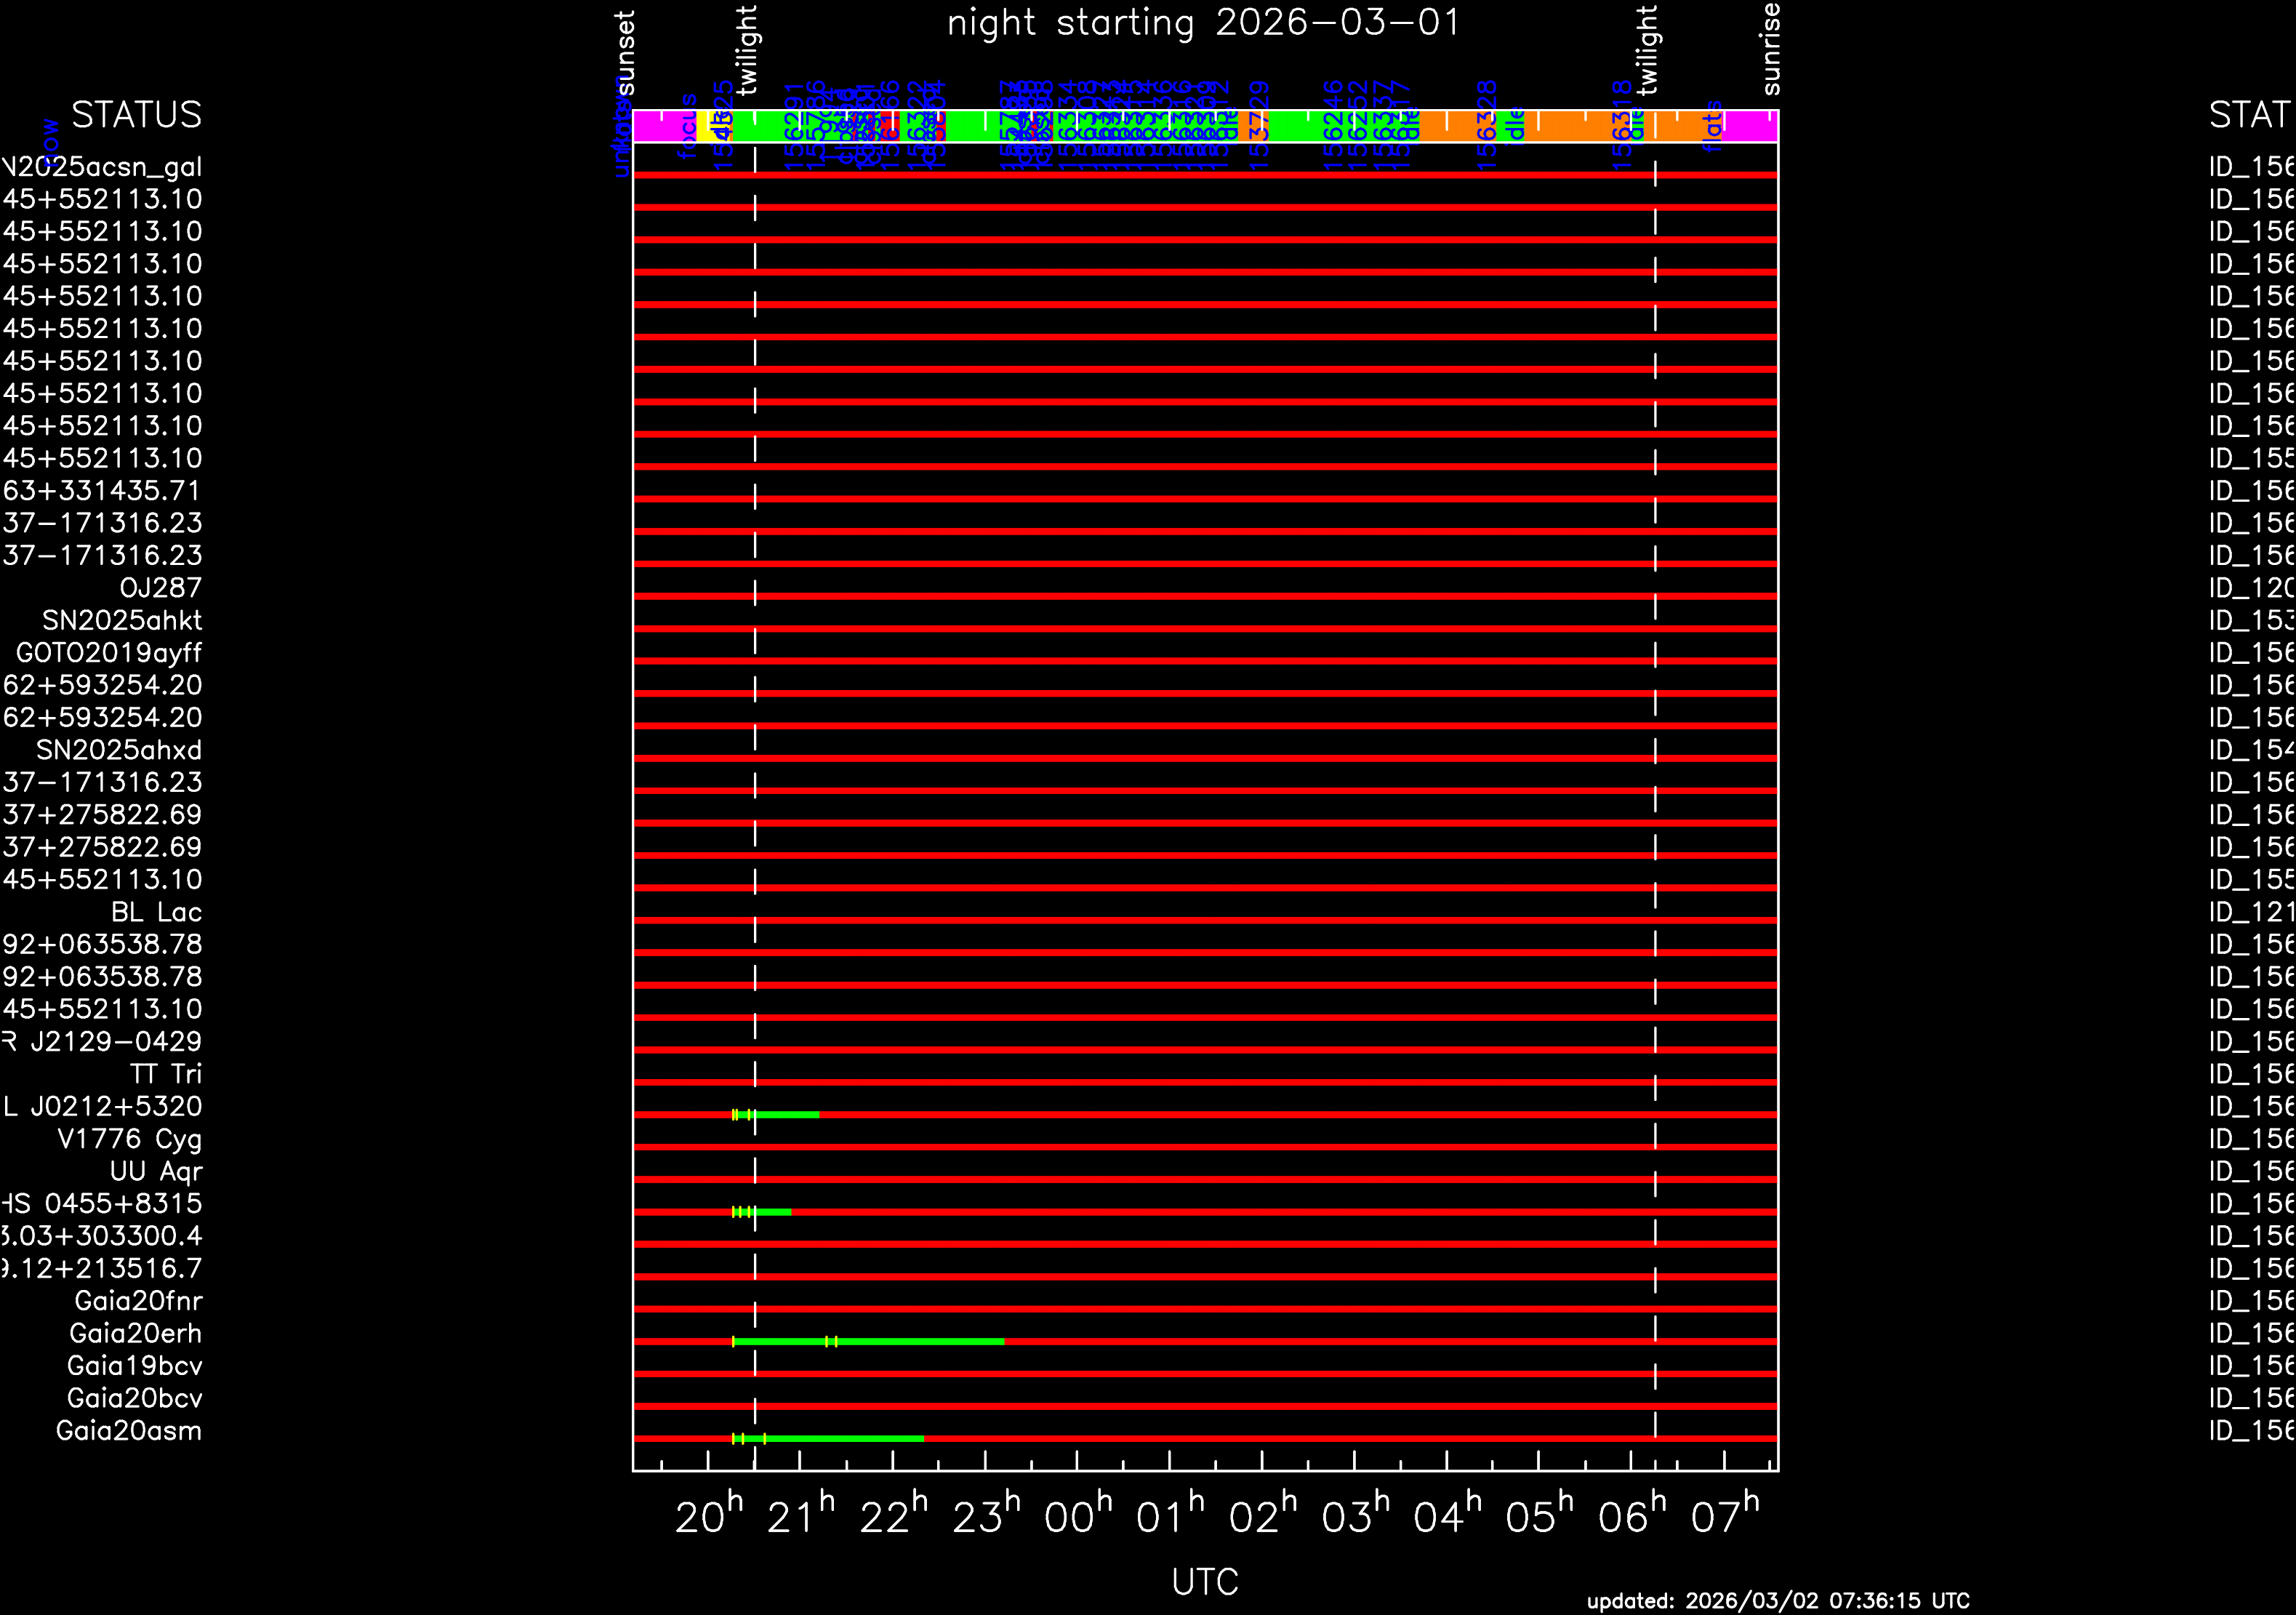Click the evening 'twilight' label
The width and height of the screenshot is (2296, 1615).
pos(747,50)
